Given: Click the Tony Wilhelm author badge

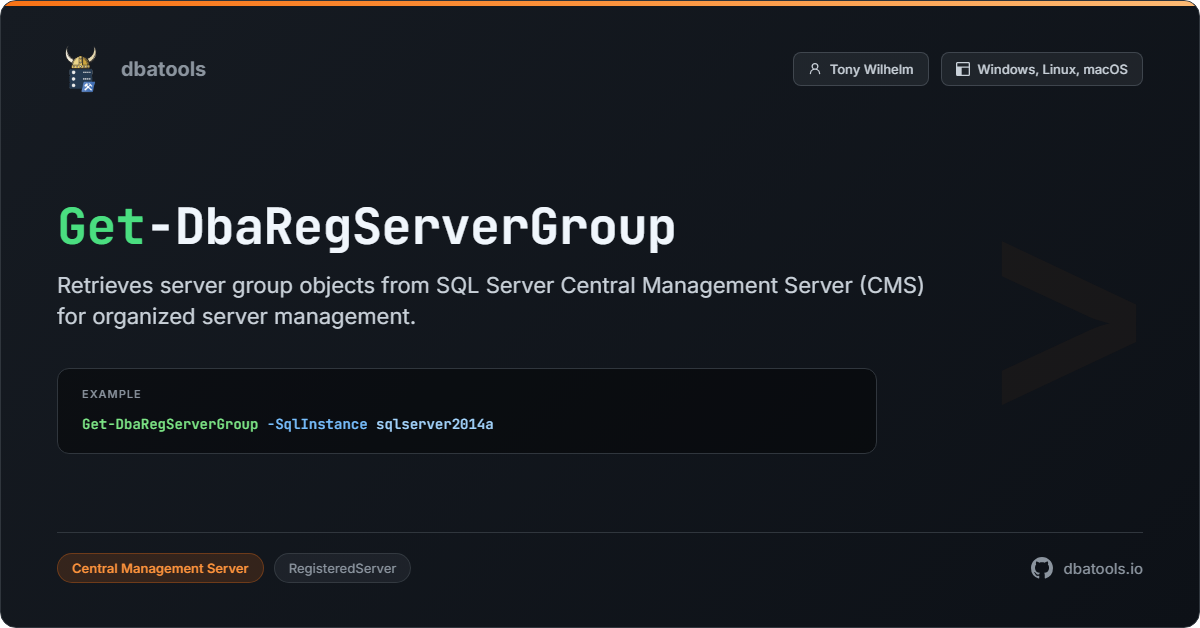Looking at the screenshot, I should [860, 69].
